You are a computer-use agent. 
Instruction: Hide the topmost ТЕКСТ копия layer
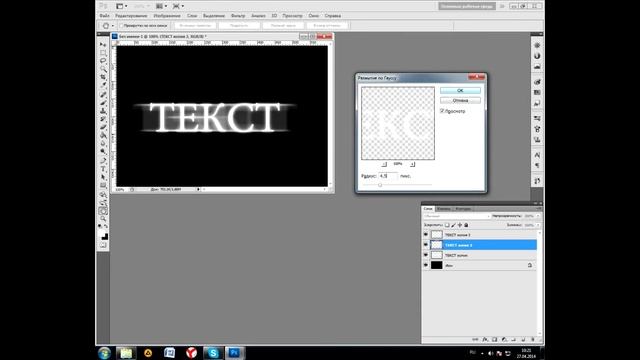426,235
